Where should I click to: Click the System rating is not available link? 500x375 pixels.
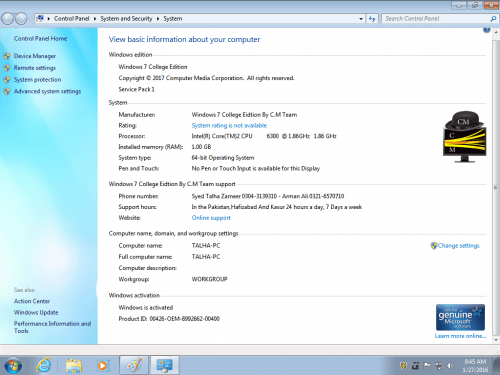(x=229, y=125)
